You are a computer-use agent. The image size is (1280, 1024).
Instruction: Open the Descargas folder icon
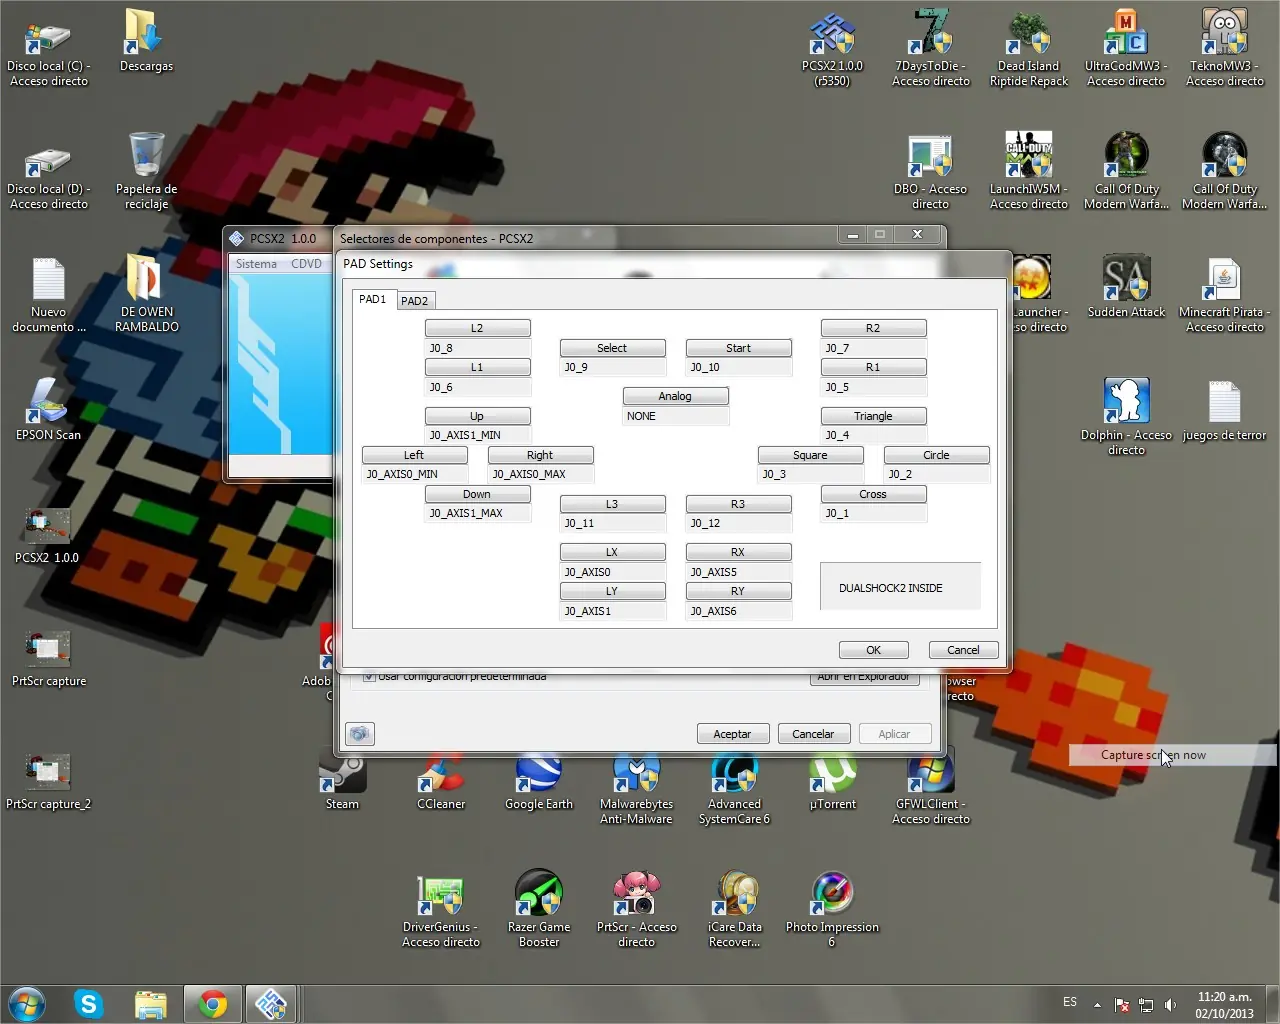(x=147, y=41)
